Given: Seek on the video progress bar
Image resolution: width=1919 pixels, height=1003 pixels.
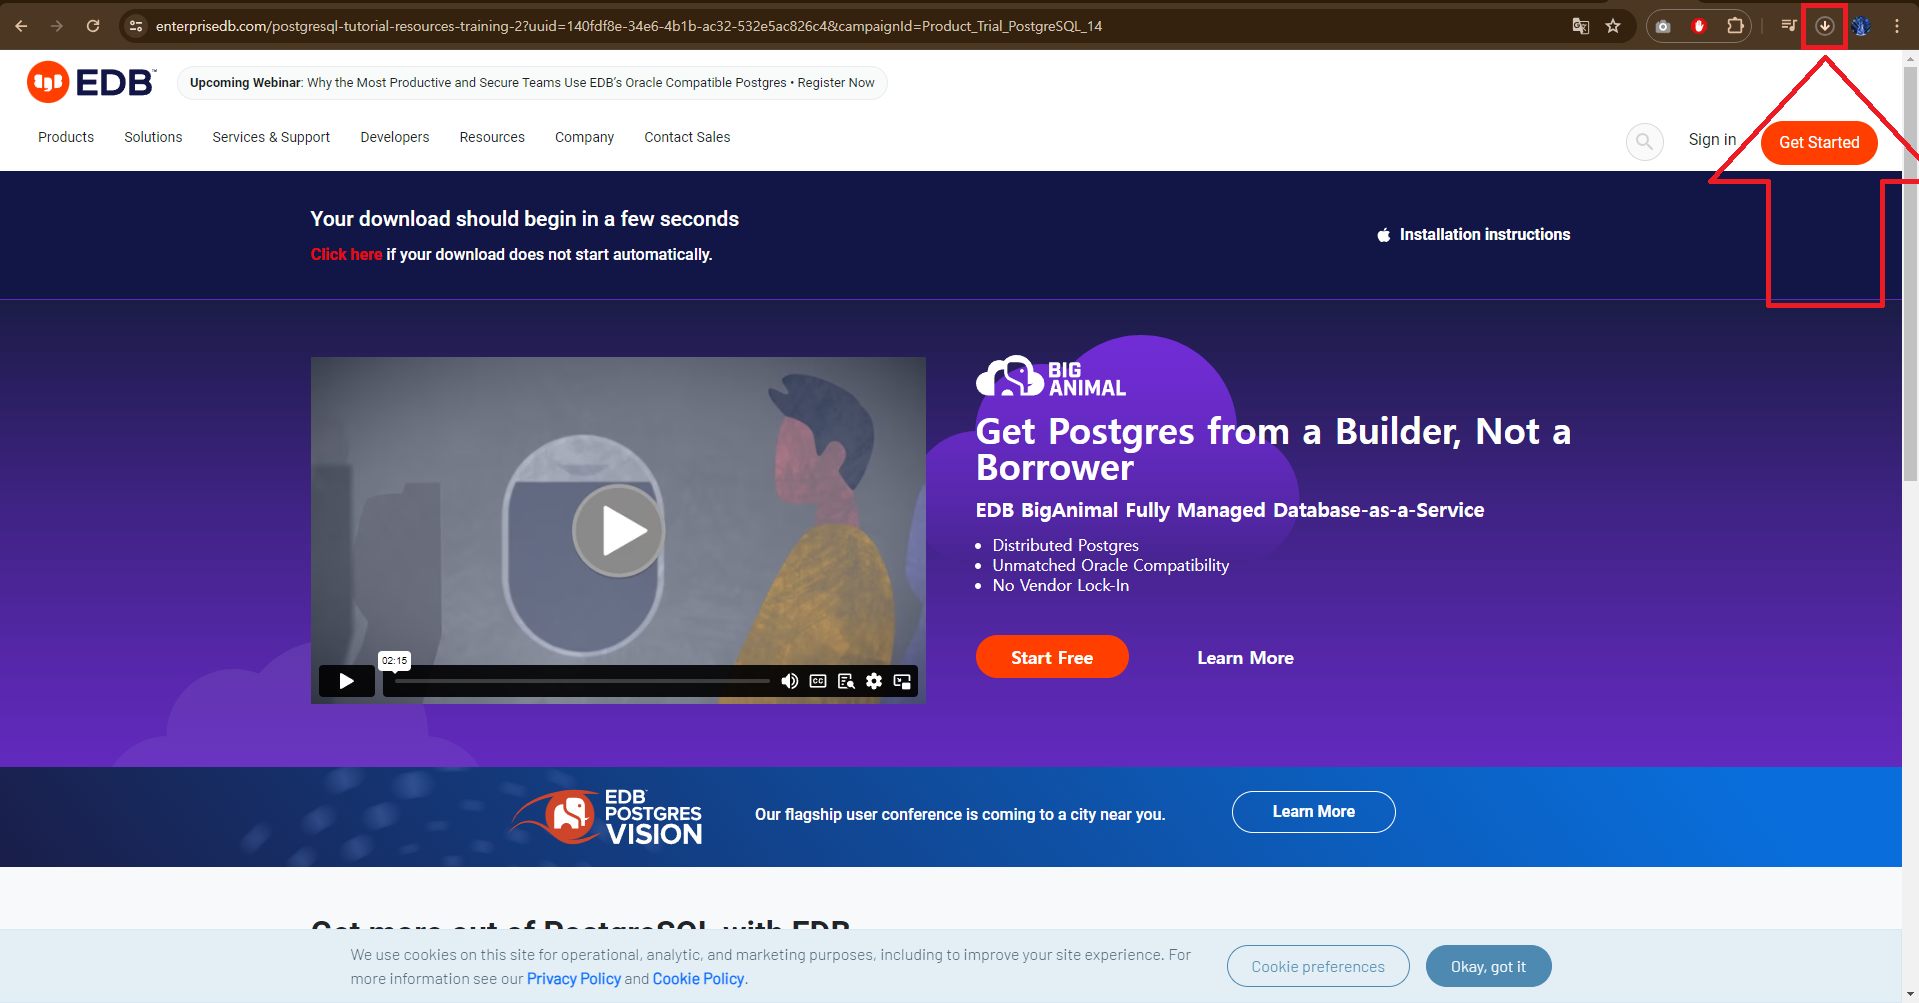Looking at the screenshot, I should tap(582, 681).
